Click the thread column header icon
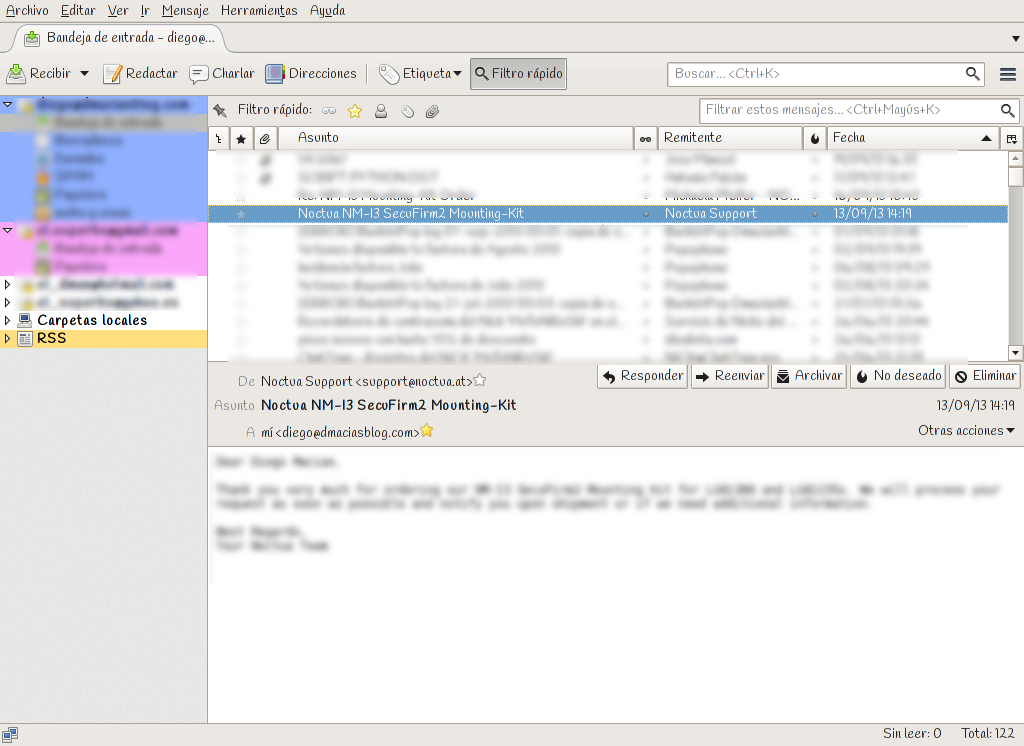Image resolution: width=1024 pixels, height=746 pixels. click(219, 138)
